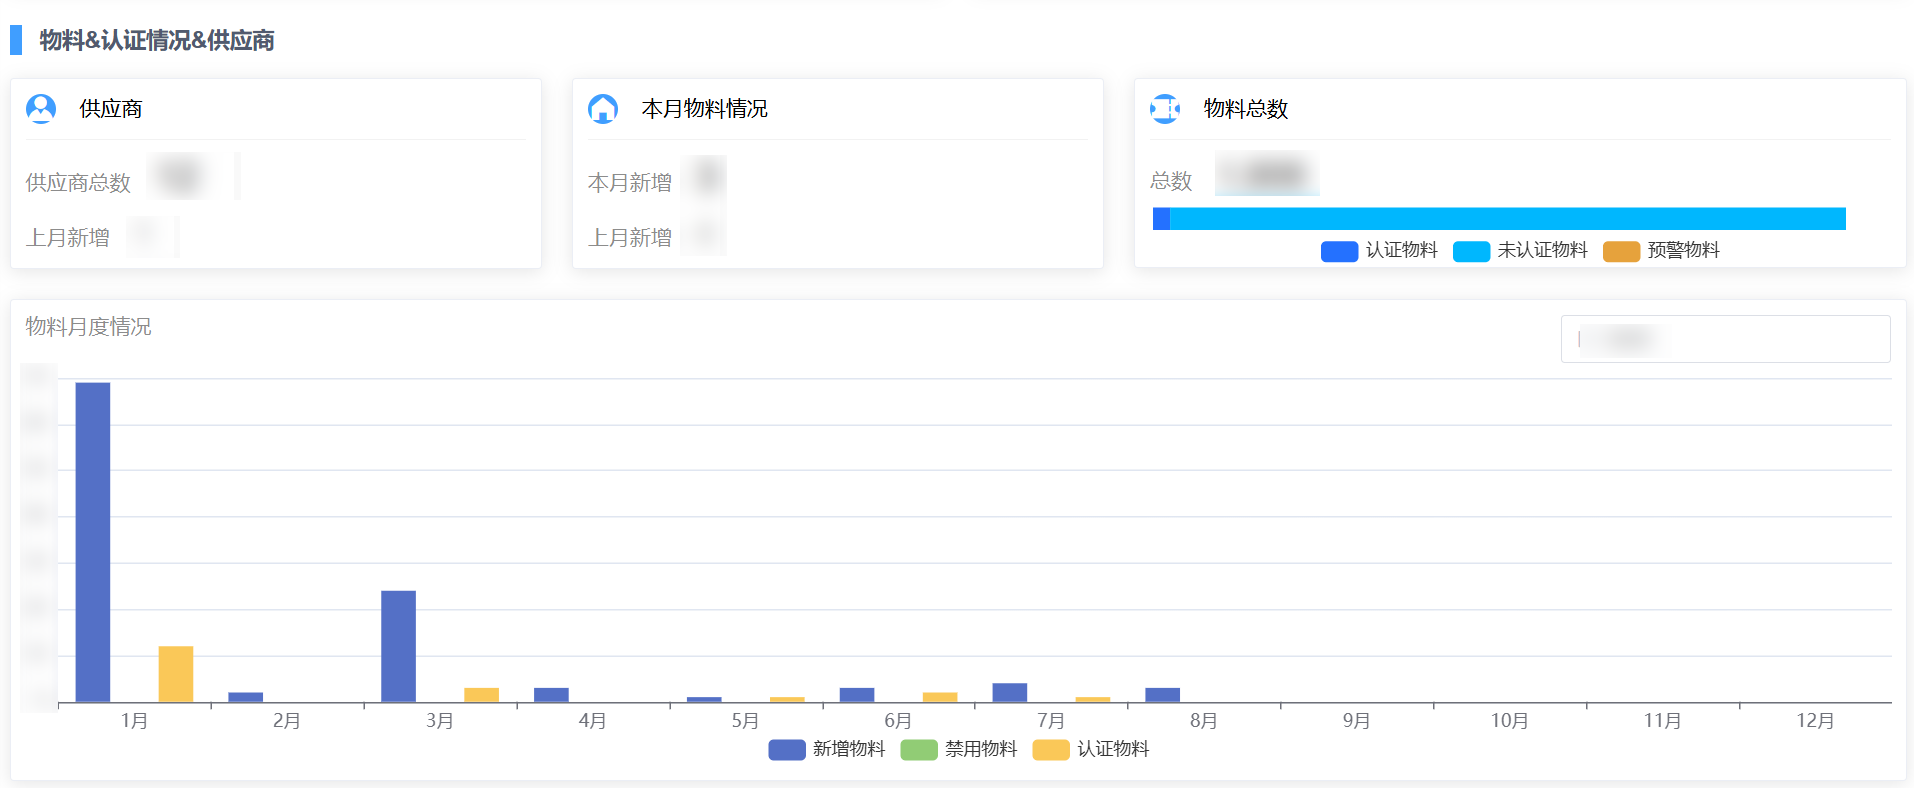Hide the 新增物料 series in the chart legend
The height and width of the screenshot is (788, 1914).
827,749
